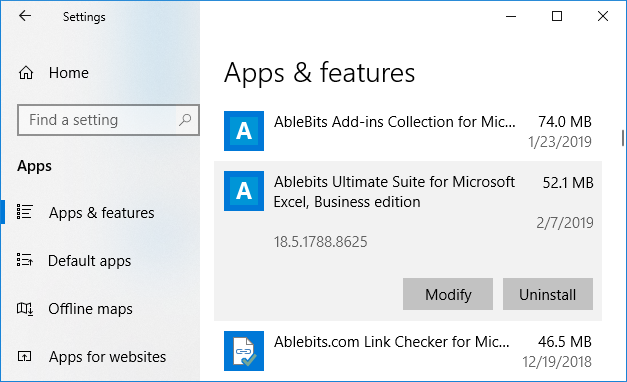
Task: Minimize the Settings window
Action: click(511, 16)
